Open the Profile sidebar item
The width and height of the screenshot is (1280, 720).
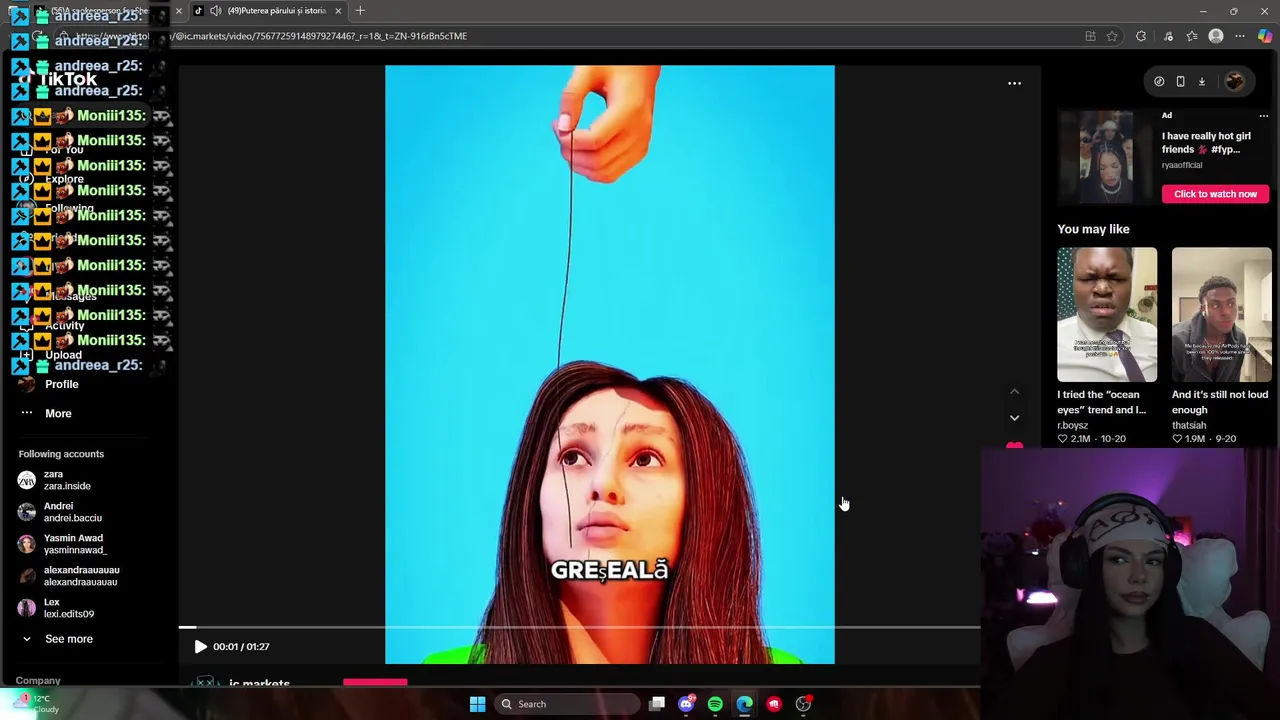[x=61, y=384]
